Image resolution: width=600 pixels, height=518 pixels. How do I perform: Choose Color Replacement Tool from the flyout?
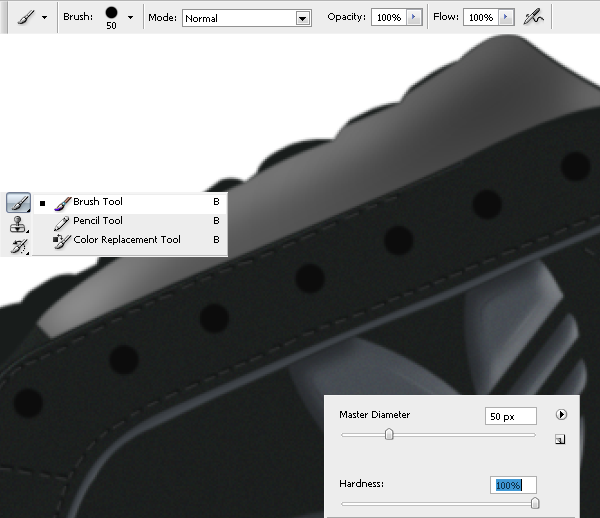[130, 240]
